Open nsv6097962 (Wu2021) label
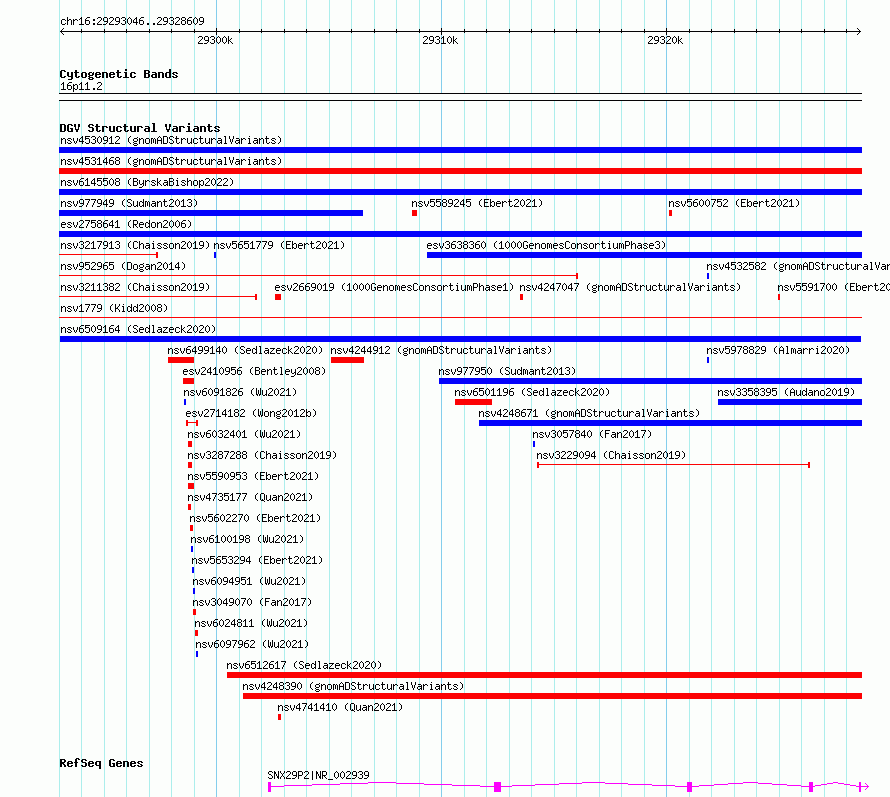The height and width of the screenshot is (797, 890). pos(252,644)
